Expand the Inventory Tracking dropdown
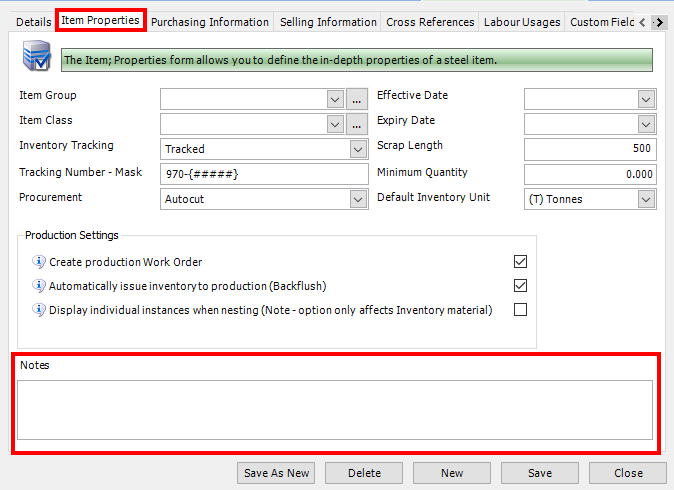Screen dimensions: 674x490 (x=358, y=149)
